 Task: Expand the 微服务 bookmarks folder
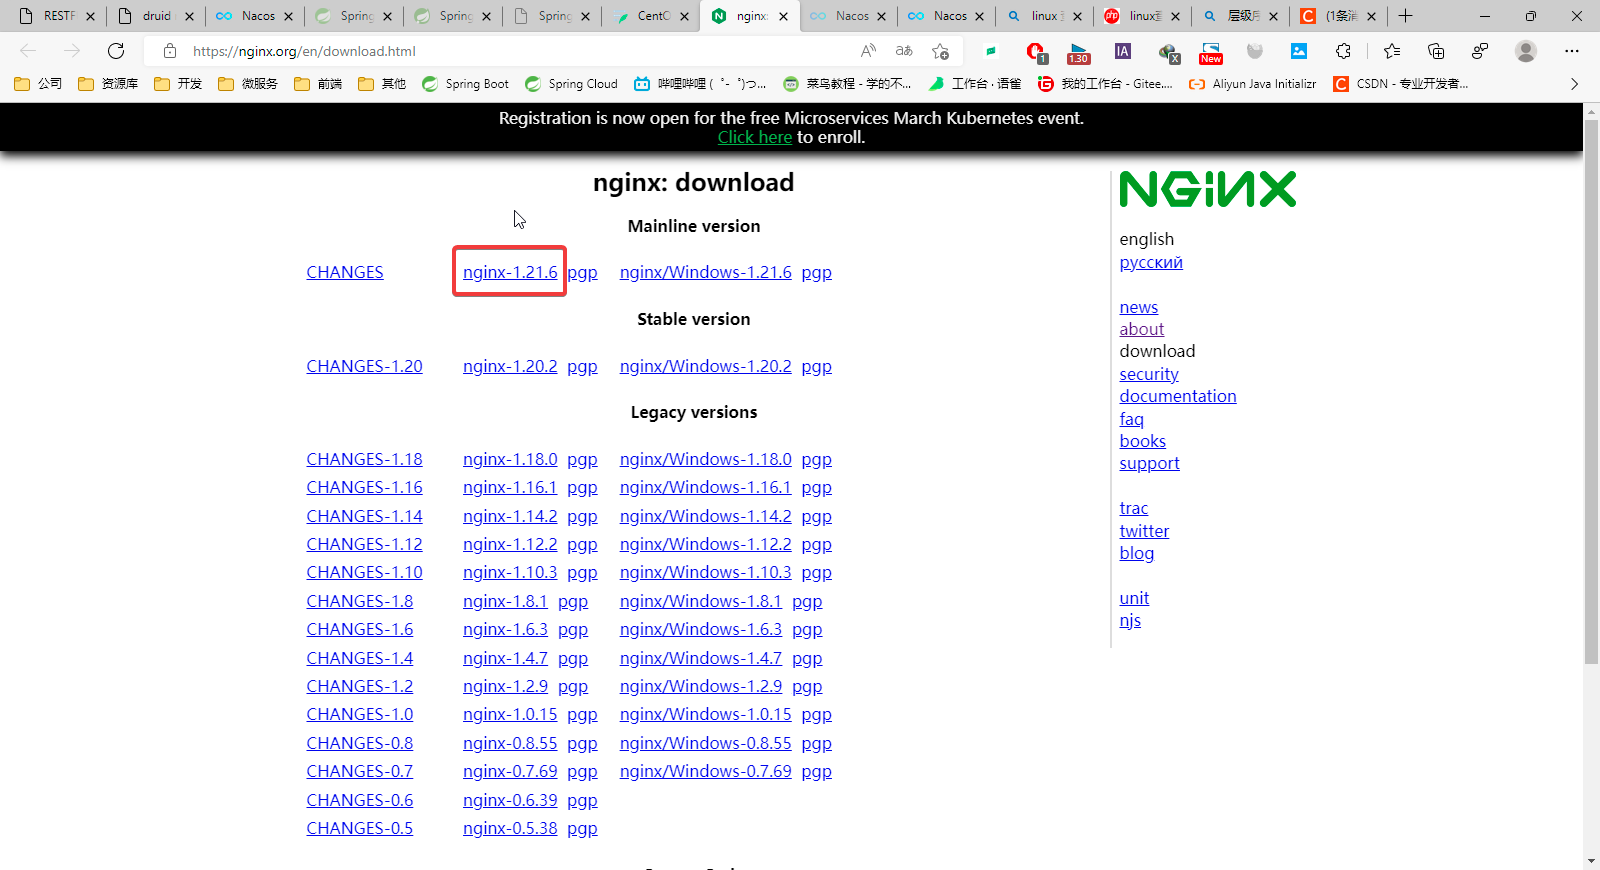248,84
